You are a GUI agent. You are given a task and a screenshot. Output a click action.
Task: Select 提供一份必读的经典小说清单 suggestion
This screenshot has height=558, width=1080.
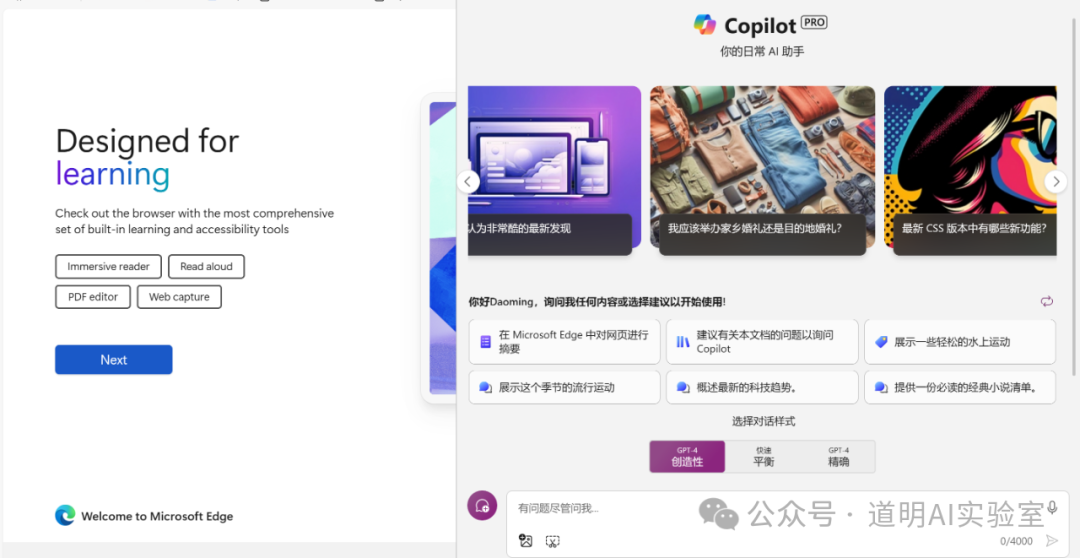tap(959, 387)
